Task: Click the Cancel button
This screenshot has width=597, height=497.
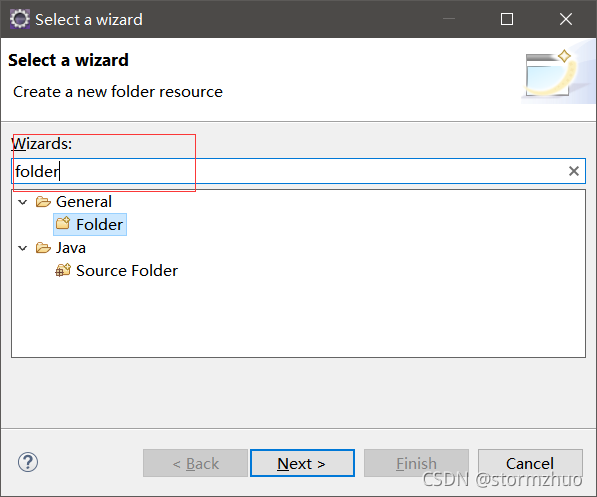Action: 530,463
